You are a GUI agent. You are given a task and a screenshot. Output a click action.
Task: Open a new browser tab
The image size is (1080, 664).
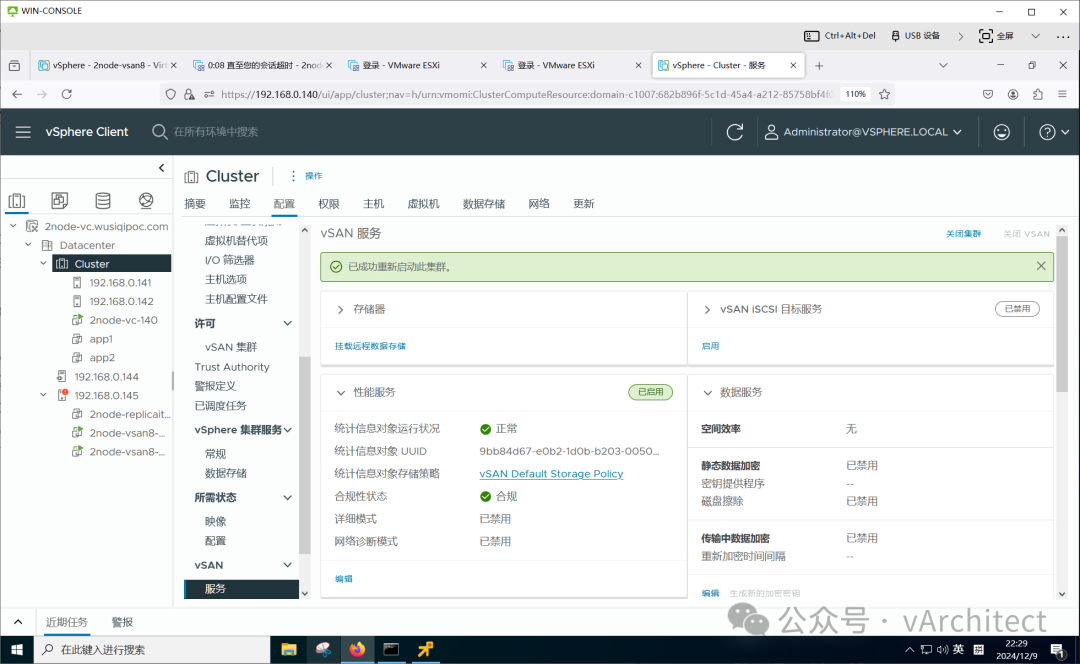[x=819, y=65]
